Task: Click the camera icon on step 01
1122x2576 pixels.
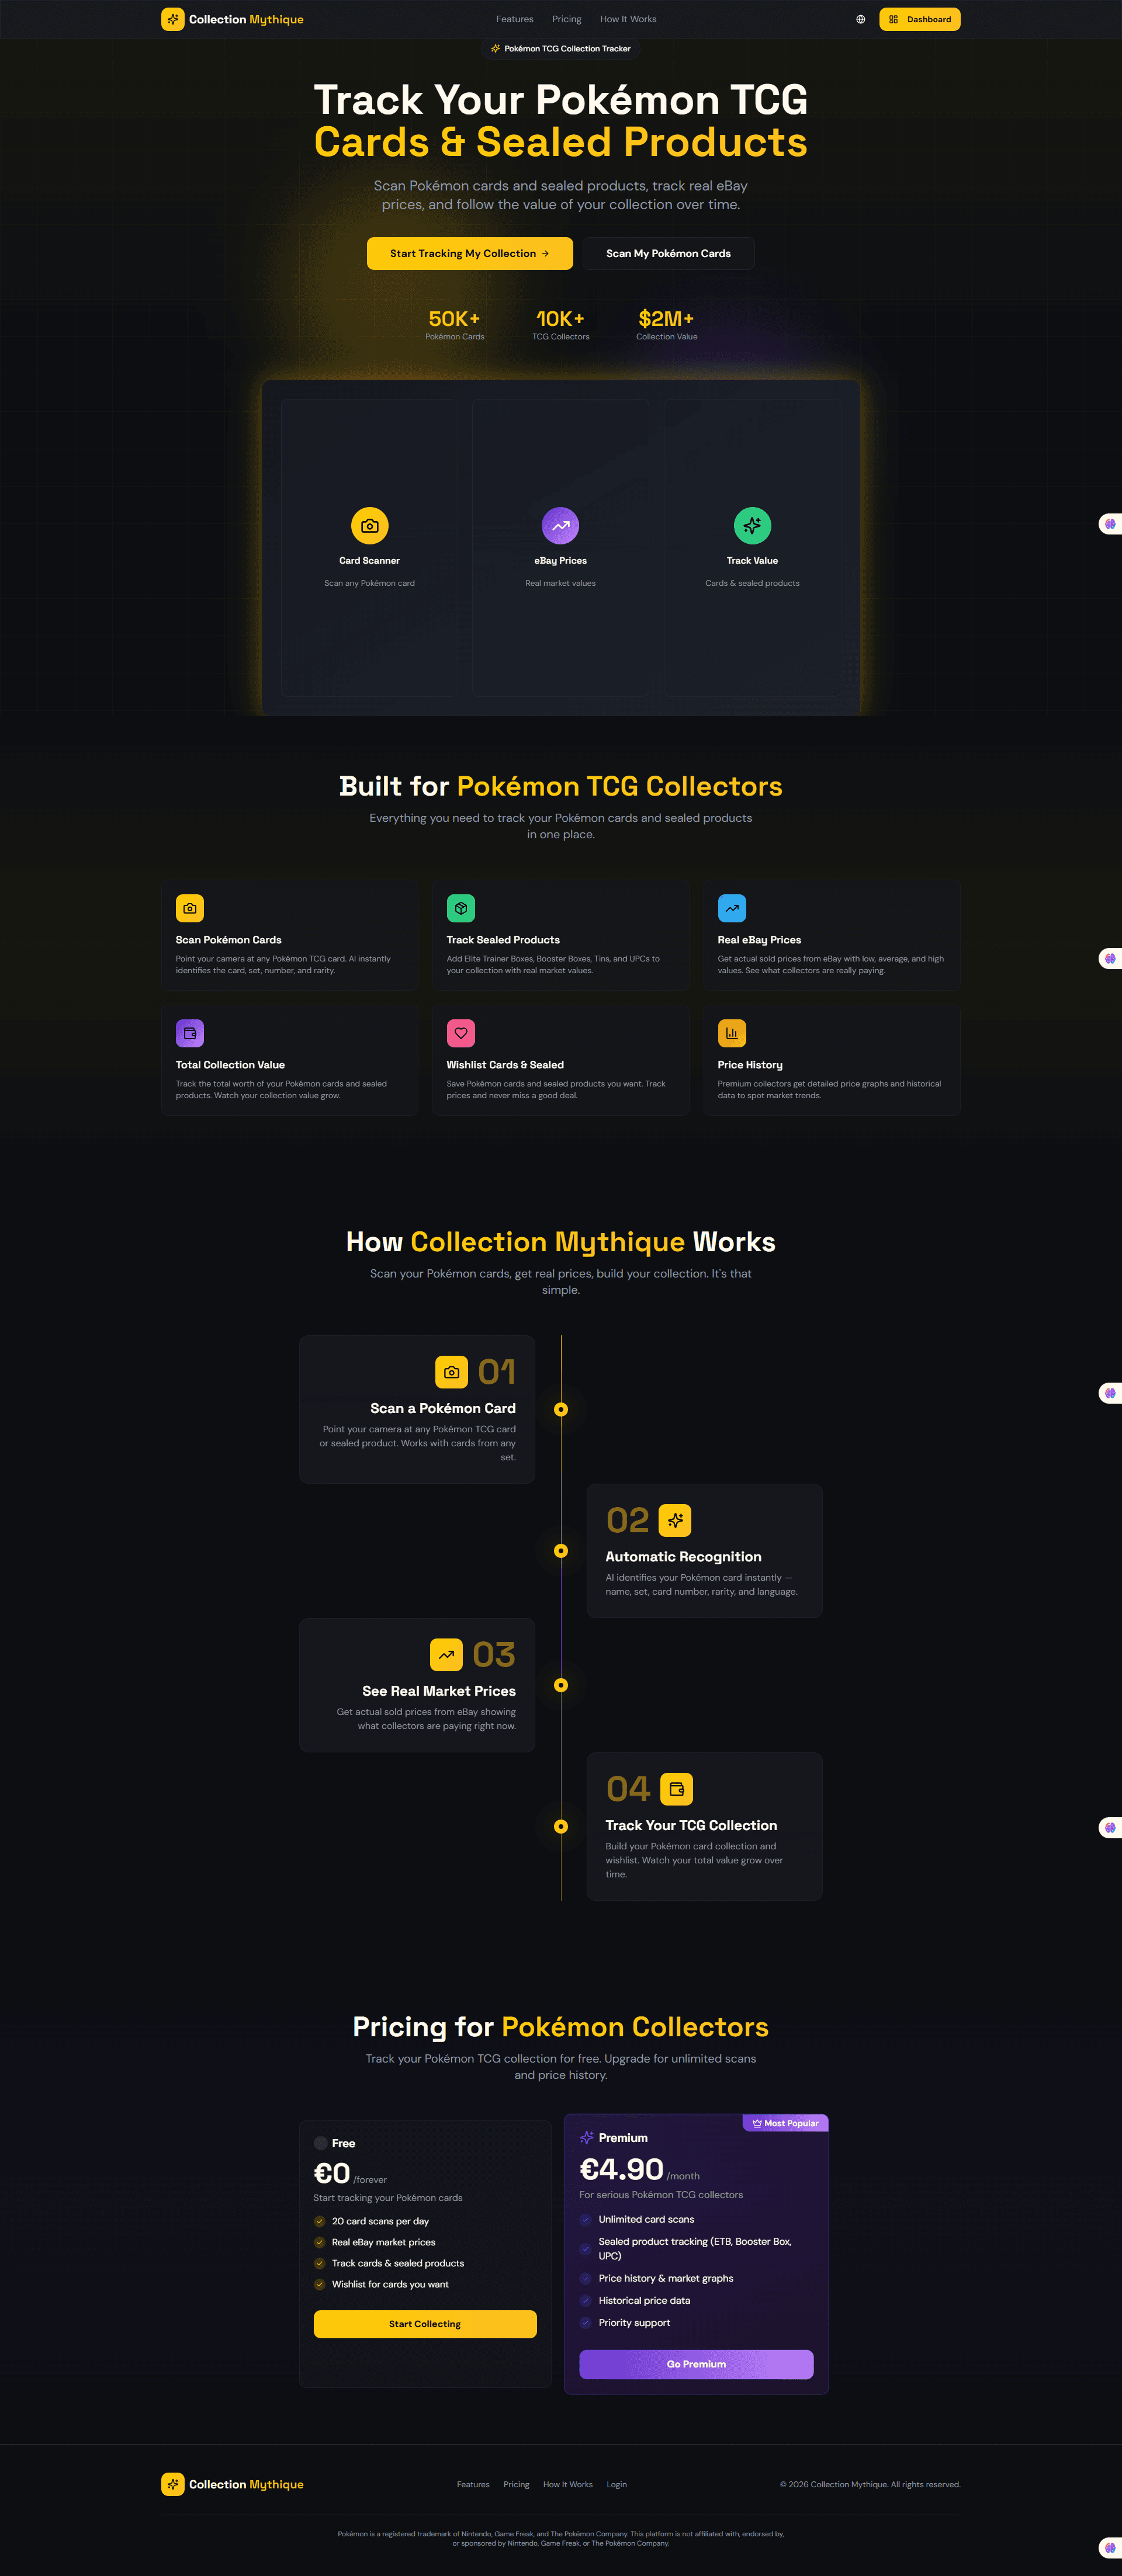Action: click(452, 1372)
